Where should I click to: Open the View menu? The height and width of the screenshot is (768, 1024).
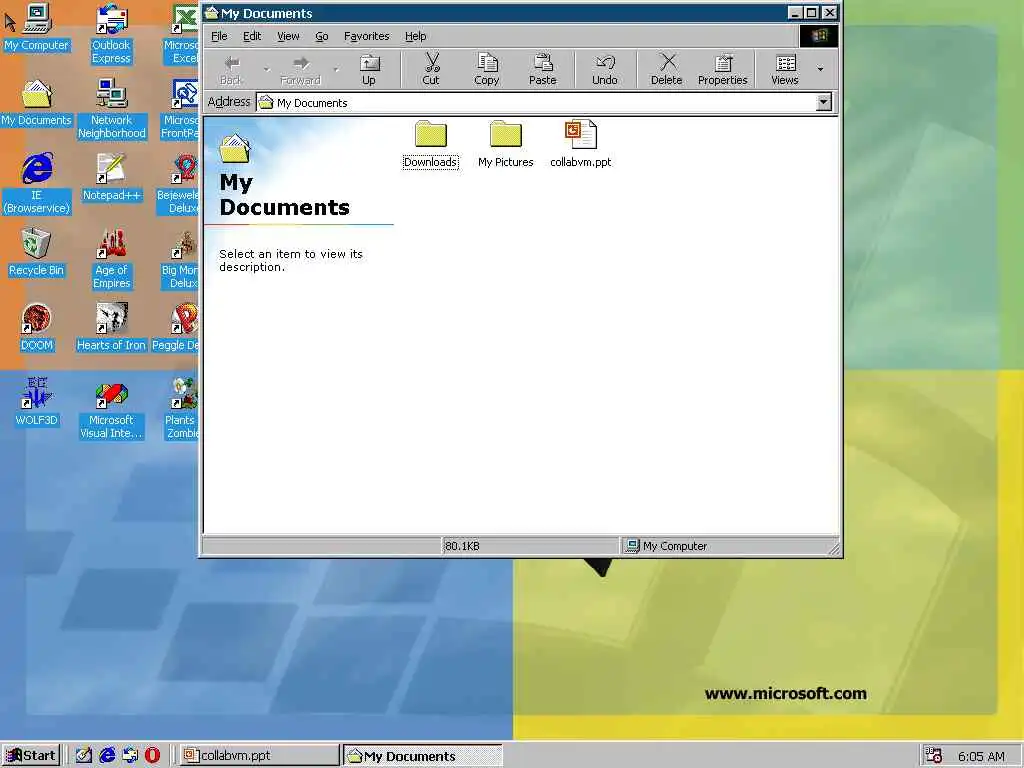point(288,36)
